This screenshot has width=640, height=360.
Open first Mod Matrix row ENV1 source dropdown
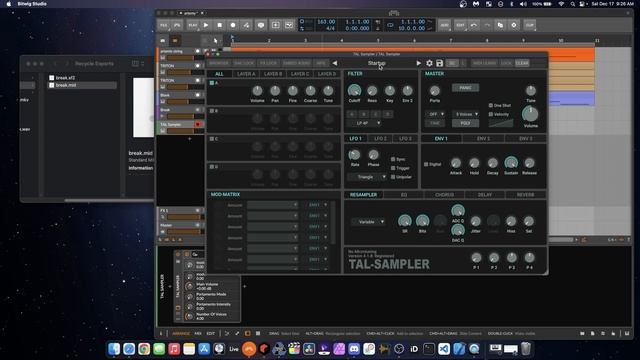(x=318, y=205)
